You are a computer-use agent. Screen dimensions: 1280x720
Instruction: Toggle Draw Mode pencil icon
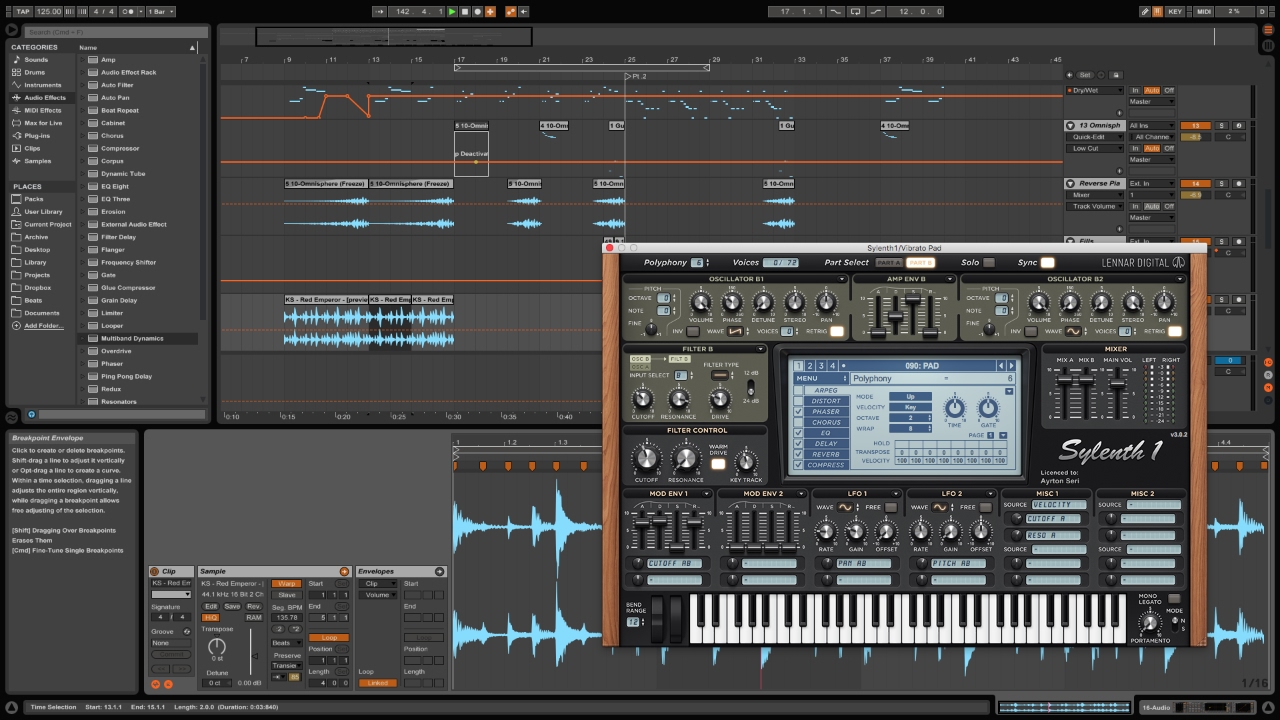pos(1145,11)
